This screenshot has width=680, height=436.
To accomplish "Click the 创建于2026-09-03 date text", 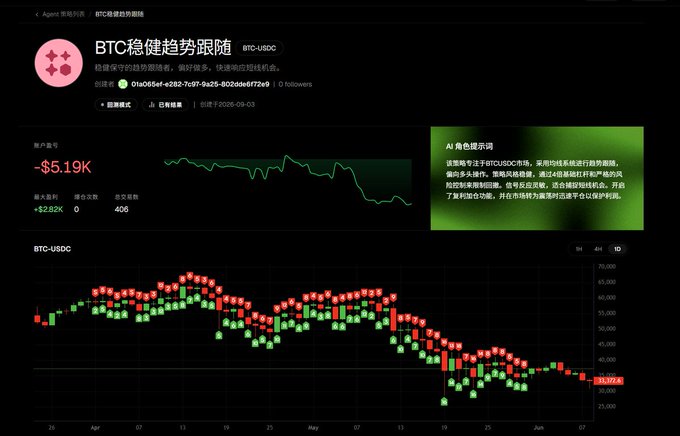I will (227, 105).
